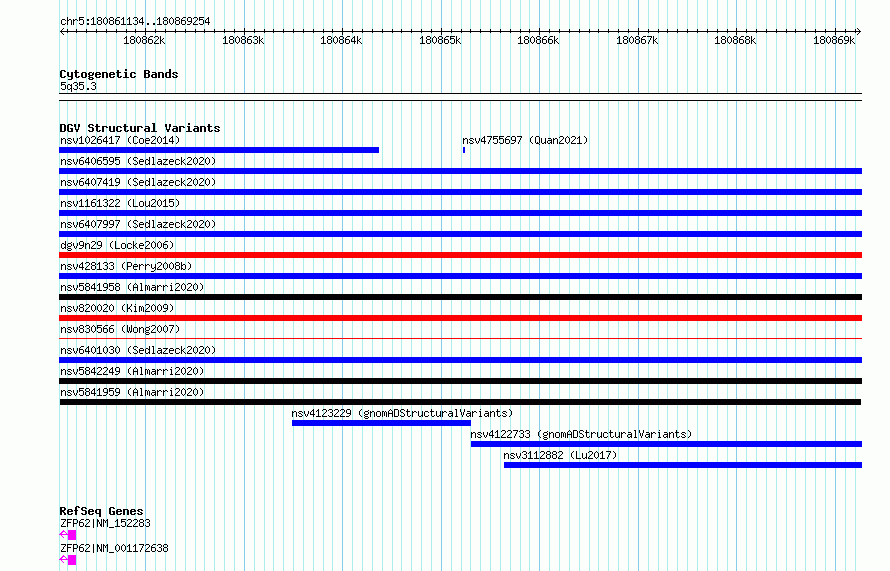
Task: Click the 180865k ruler label
Action: (x=440, y=40)
